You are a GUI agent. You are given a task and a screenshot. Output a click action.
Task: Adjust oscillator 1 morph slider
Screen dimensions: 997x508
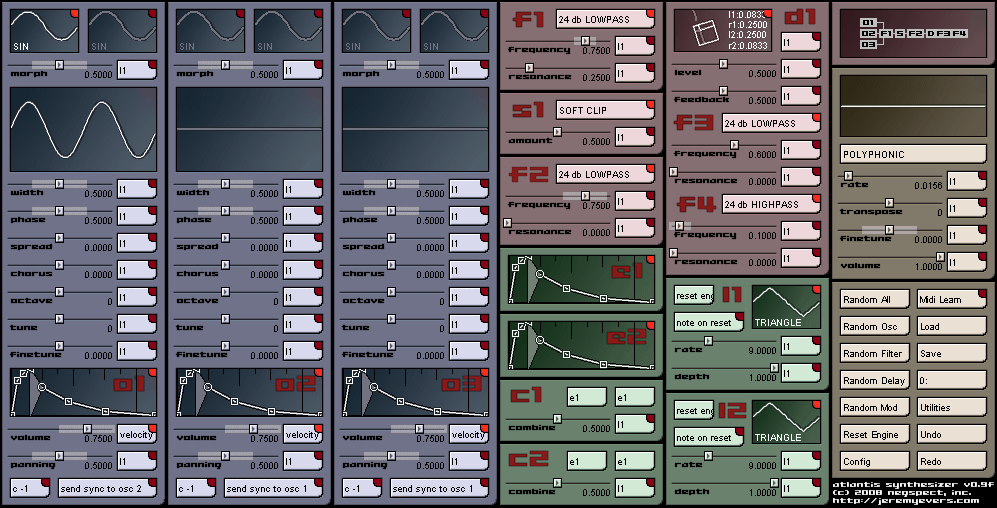pos(60,65)
